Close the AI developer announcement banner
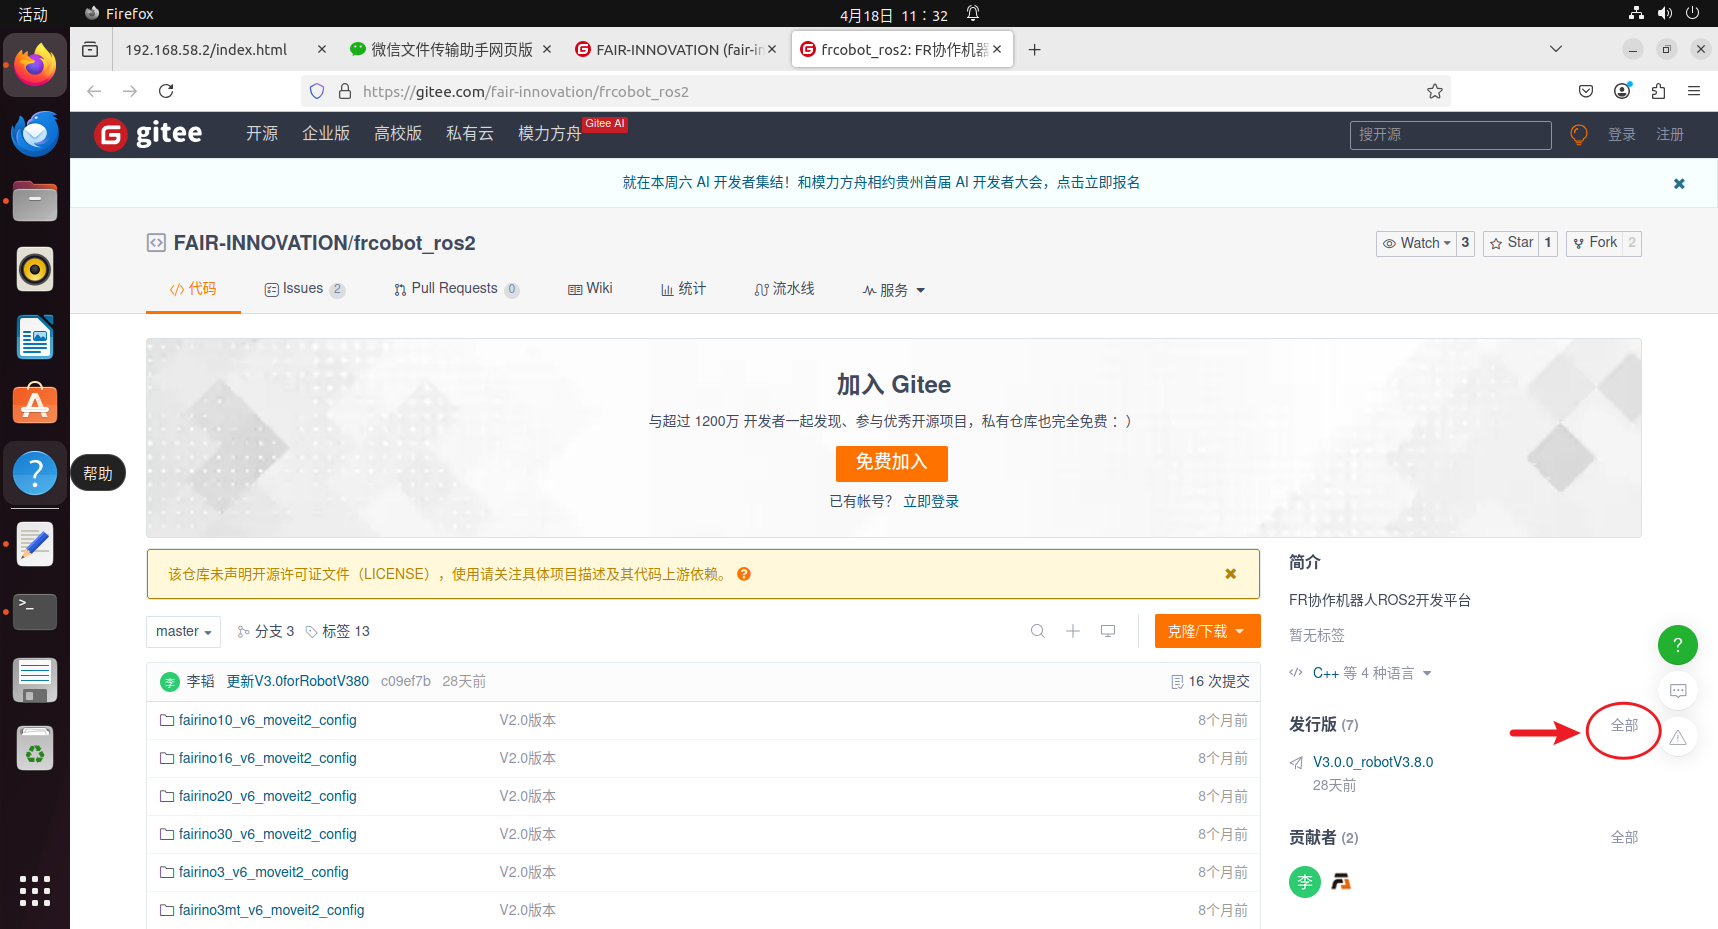The height and width of the screenshot is (929, 1718). [1679, 183]
